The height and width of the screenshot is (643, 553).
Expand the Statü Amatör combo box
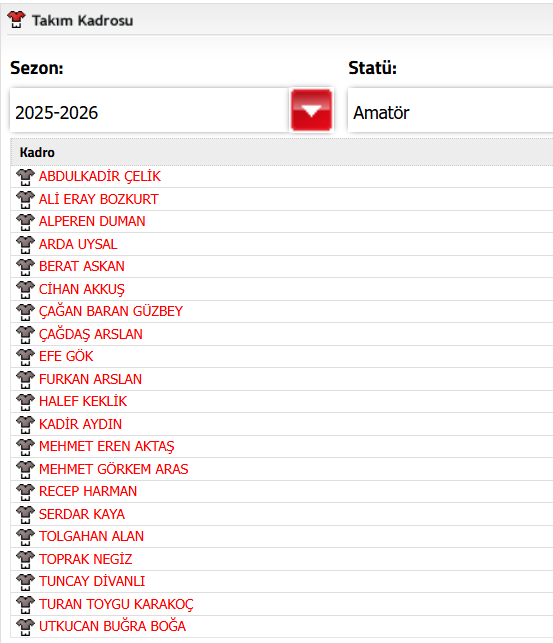click(x=450, y=110)
